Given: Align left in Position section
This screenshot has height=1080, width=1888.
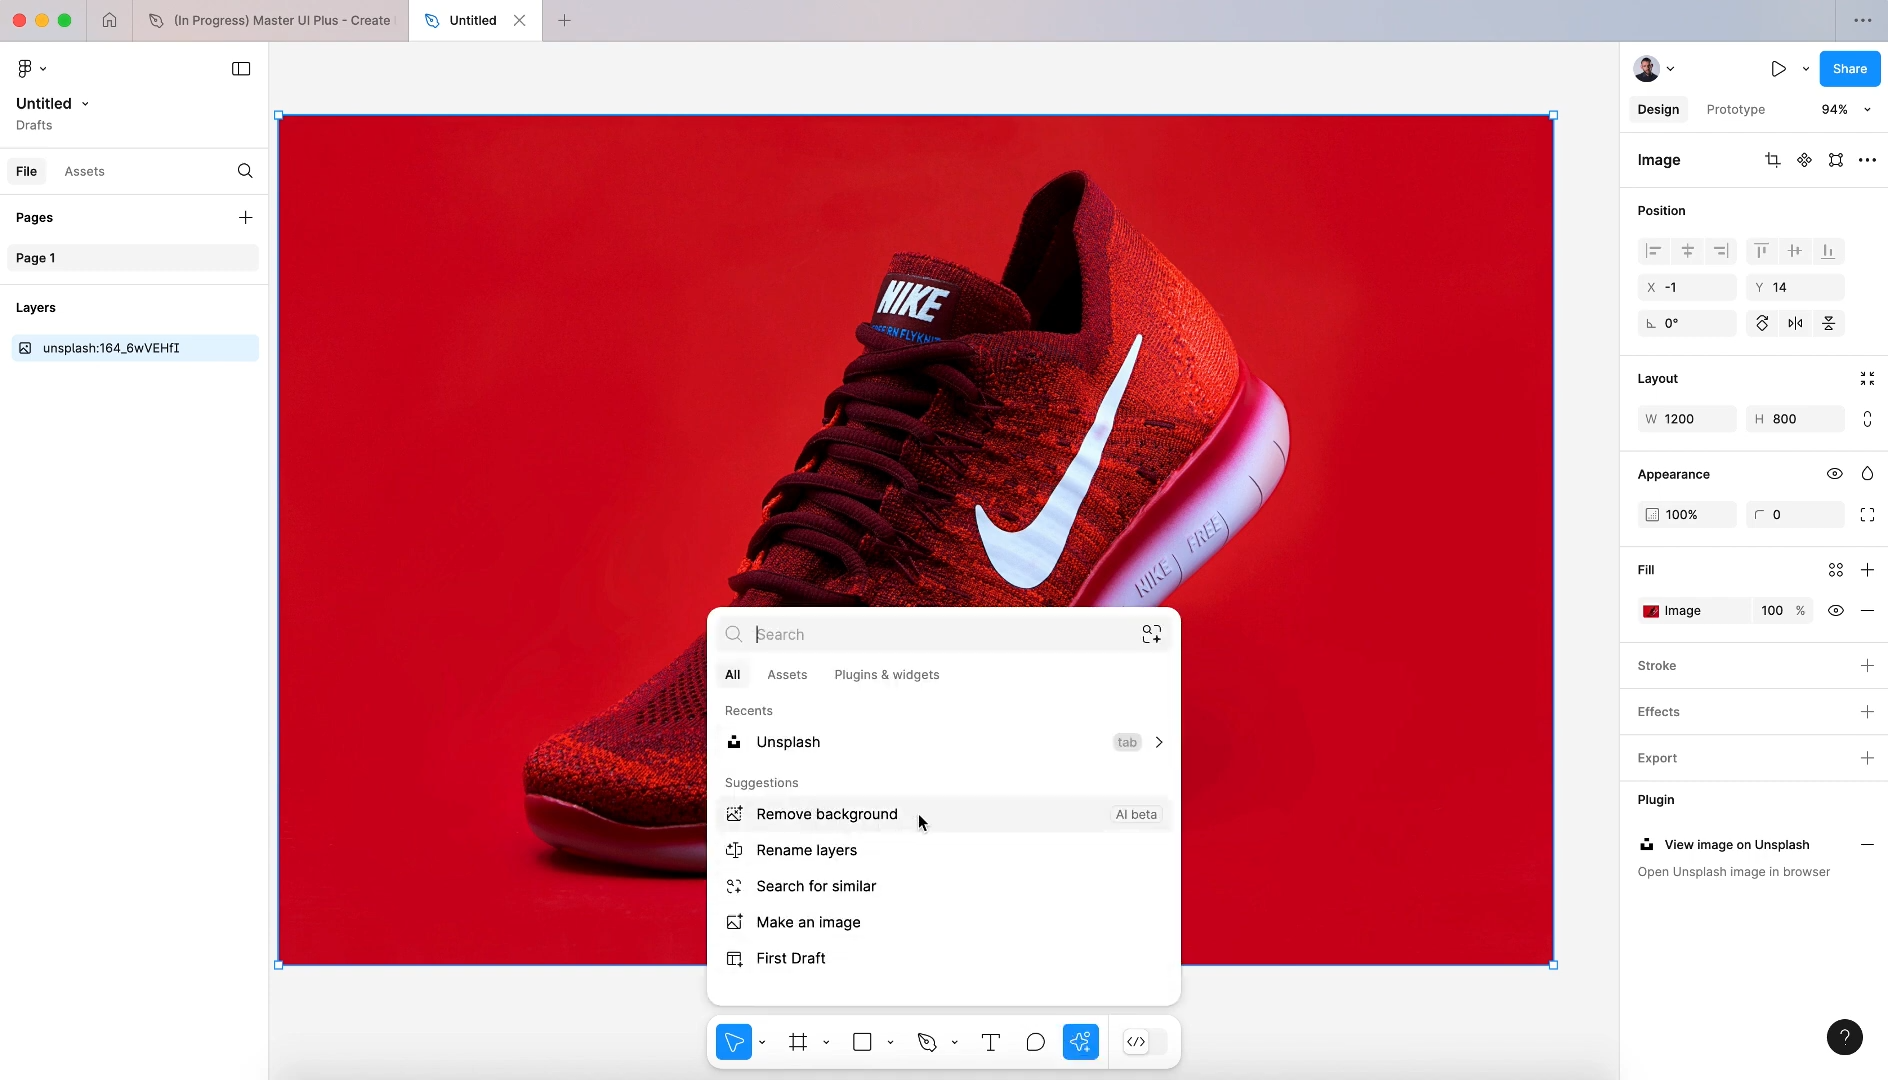Looking at the screenshot, I should (x=1654, y=251).
